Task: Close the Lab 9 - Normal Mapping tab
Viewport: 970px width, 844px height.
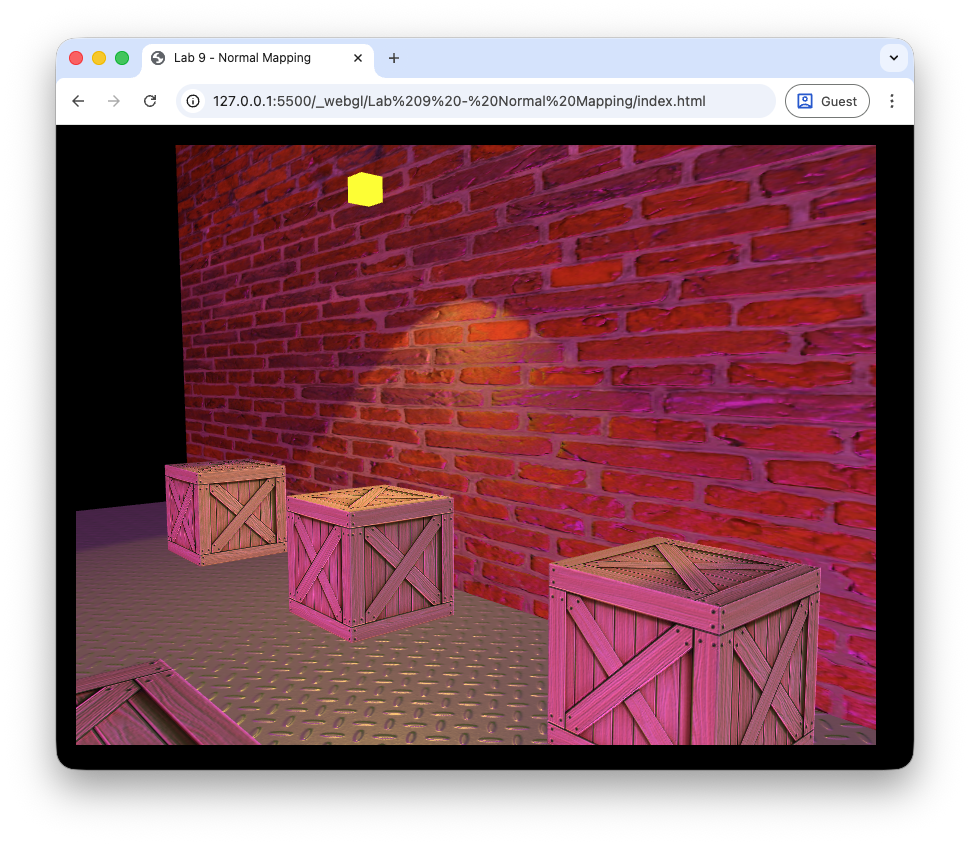Action: (x=358, y=58)
